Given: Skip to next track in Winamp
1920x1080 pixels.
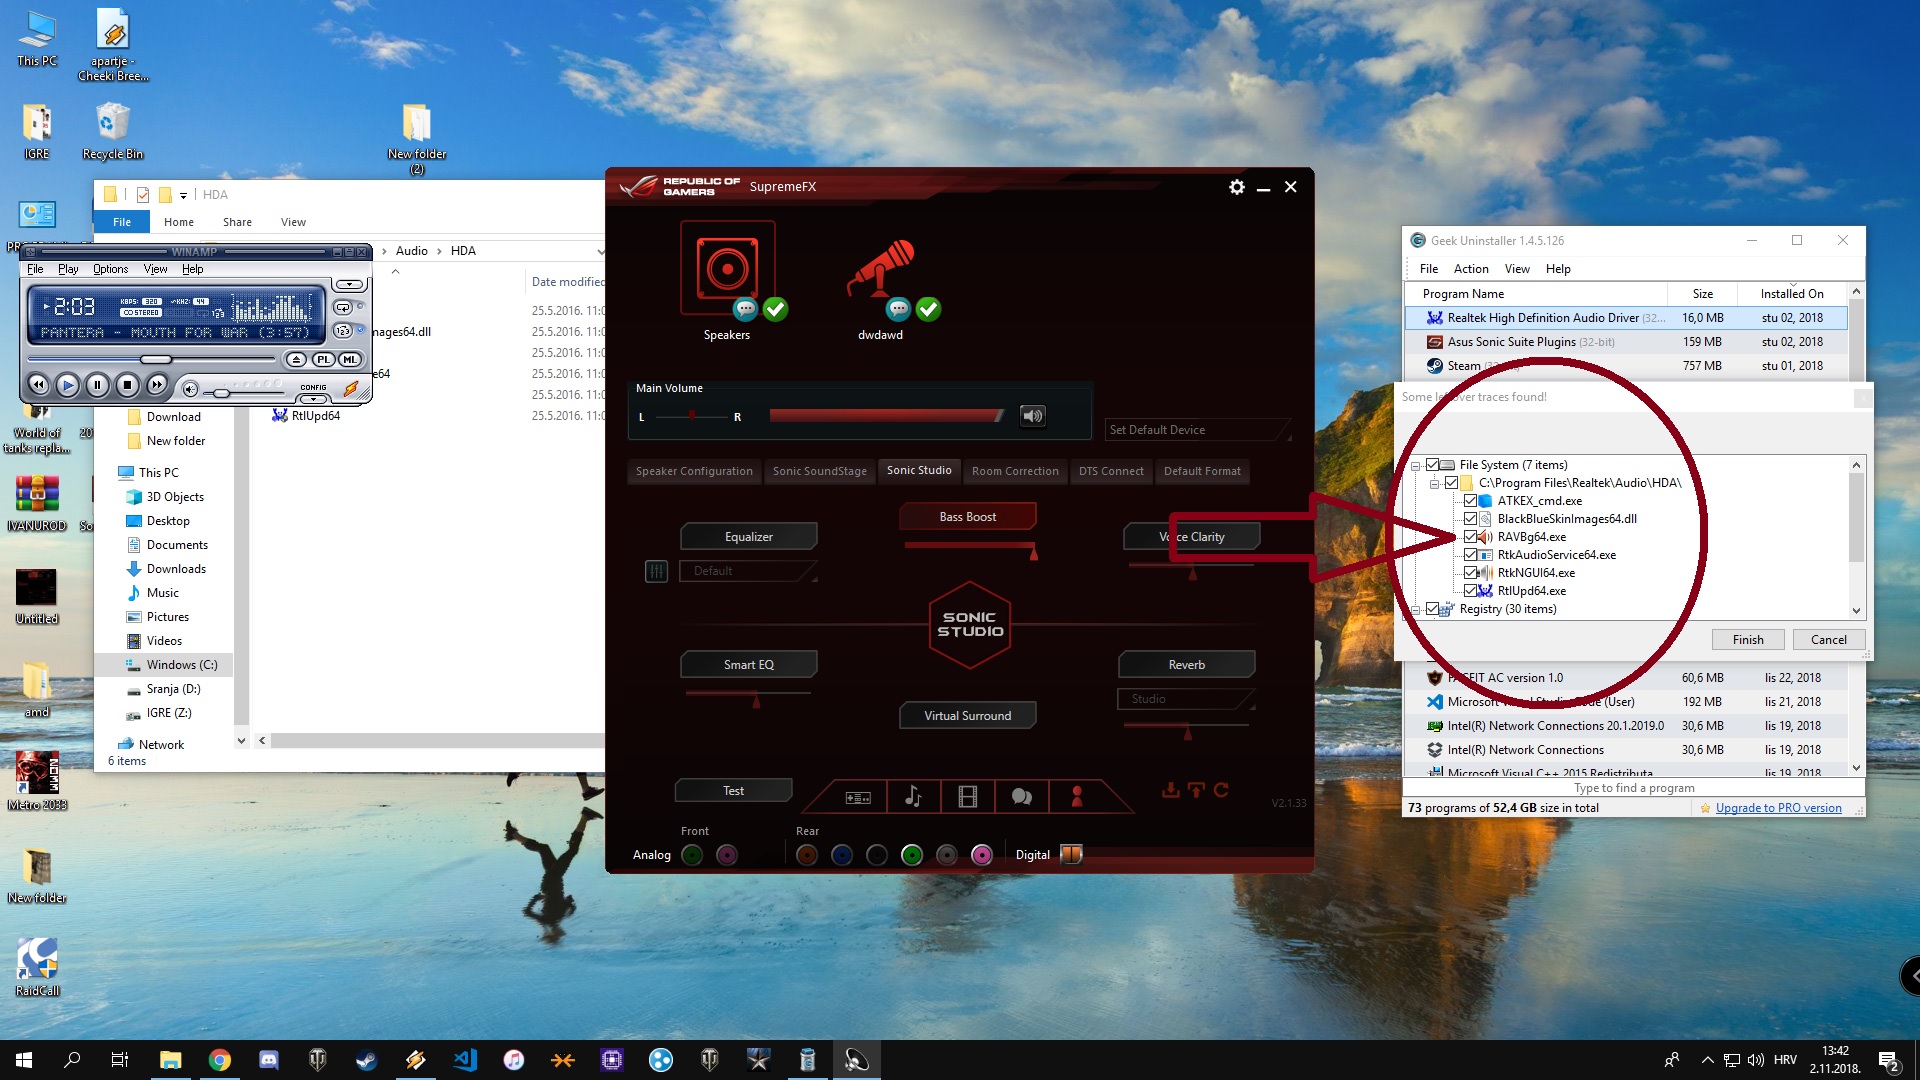Looking at the screenshot, I should click(x=157, y=385).
